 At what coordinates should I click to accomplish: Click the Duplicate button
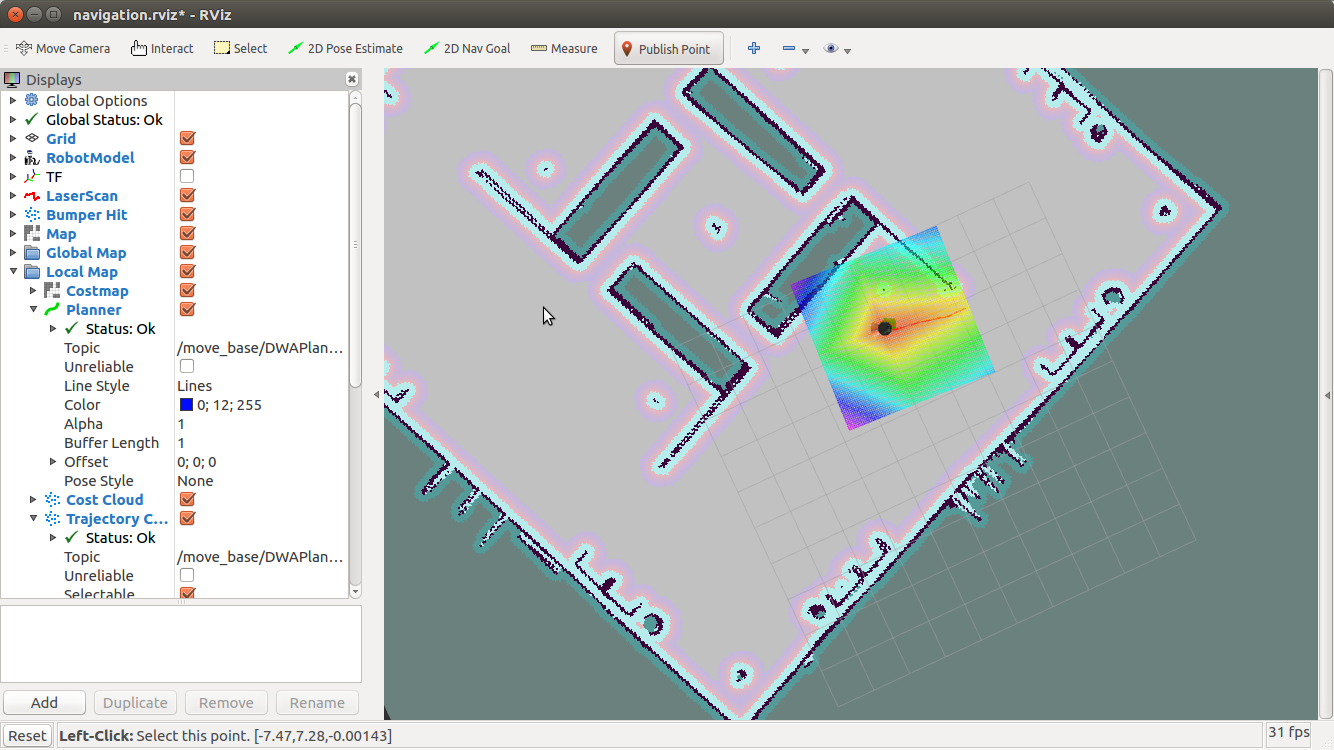pos(135,702)
